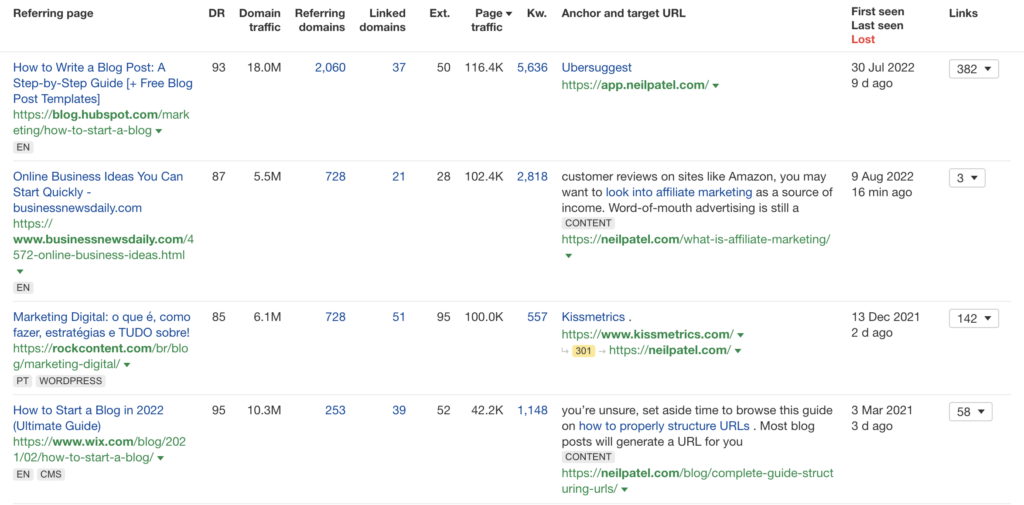Open the Links dropdown showing 142
The height and width of the screenshot is (505, 1024).
pyautogui.click(x=973, y=319)
